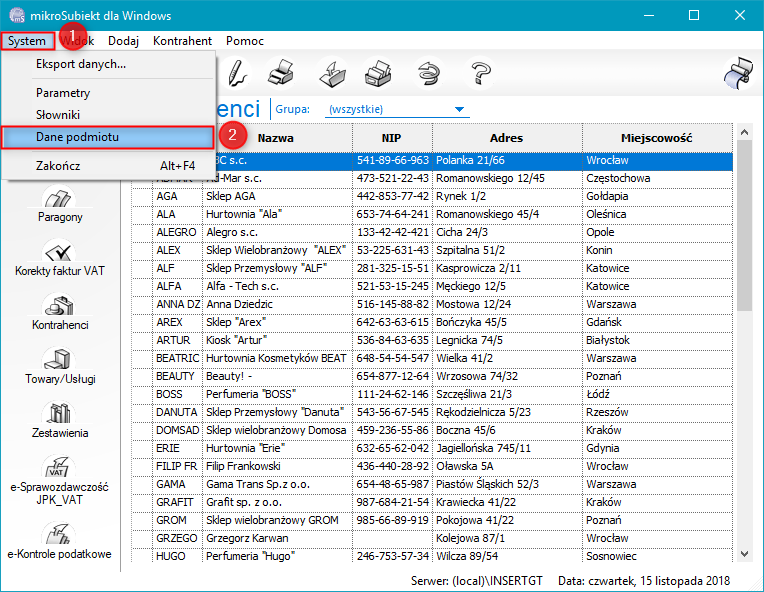764x592 pixels.
Task: Expand the Grupa dropdown list
Action: pyautogui.click(x=460, y=109)
